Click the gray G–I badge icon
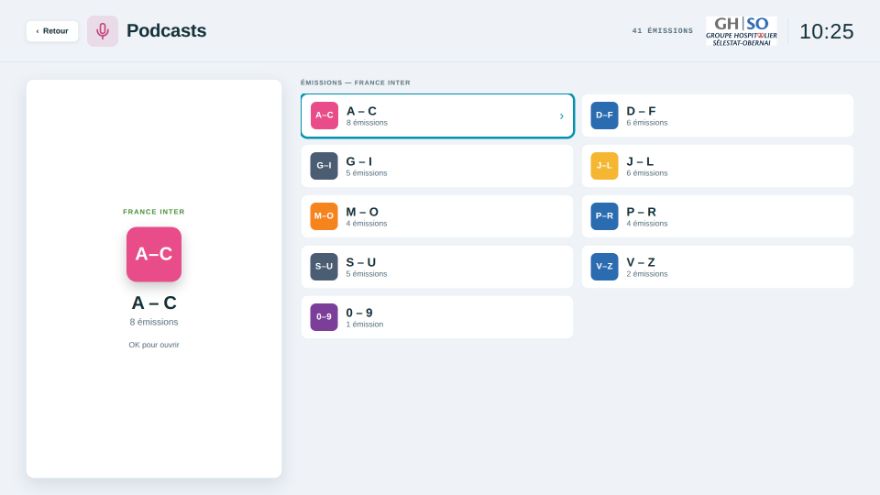The width and height of the screenshot is (880, 495). (324, 166)
